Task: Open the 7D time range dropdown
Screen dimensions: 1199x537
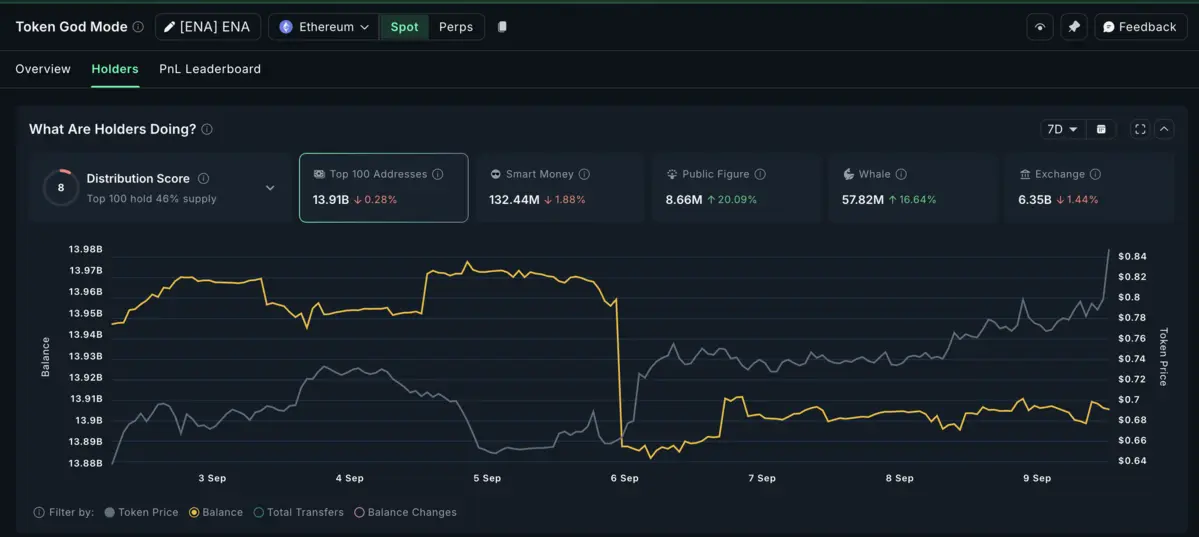Action: pos(1062,129)
